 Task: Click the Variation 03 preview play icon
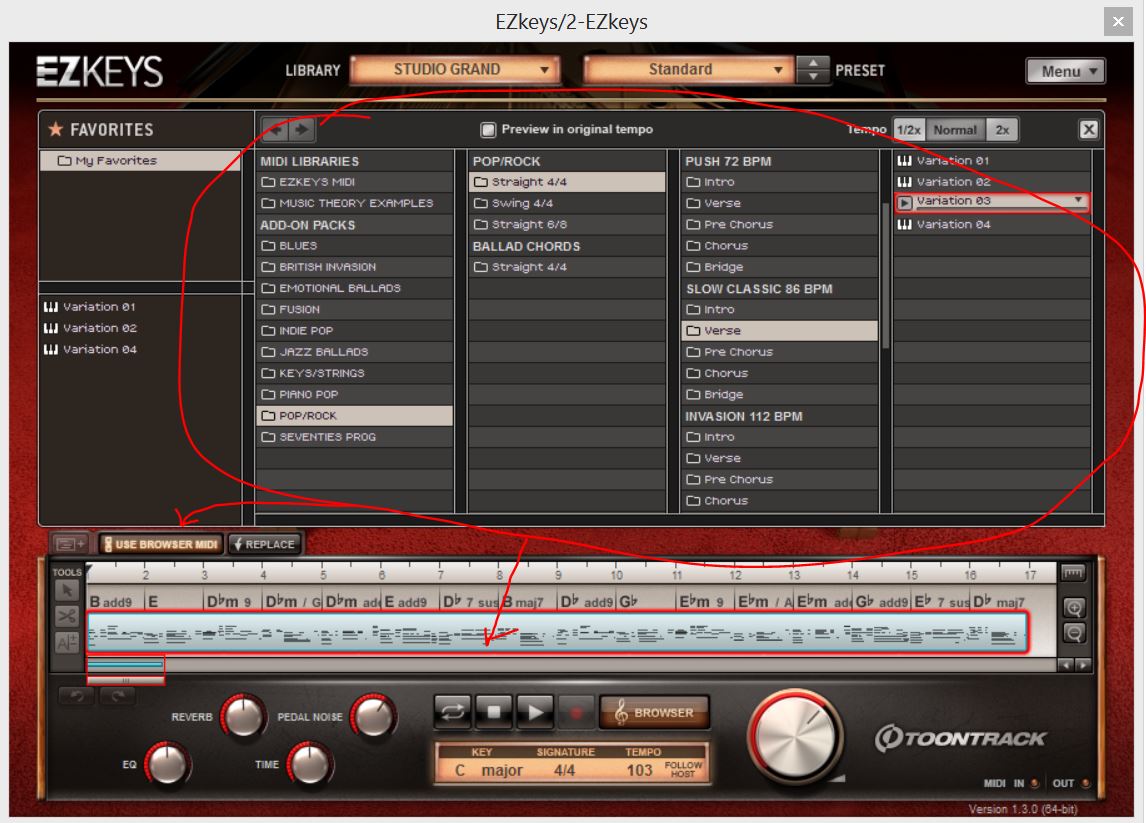click(905, 202)
